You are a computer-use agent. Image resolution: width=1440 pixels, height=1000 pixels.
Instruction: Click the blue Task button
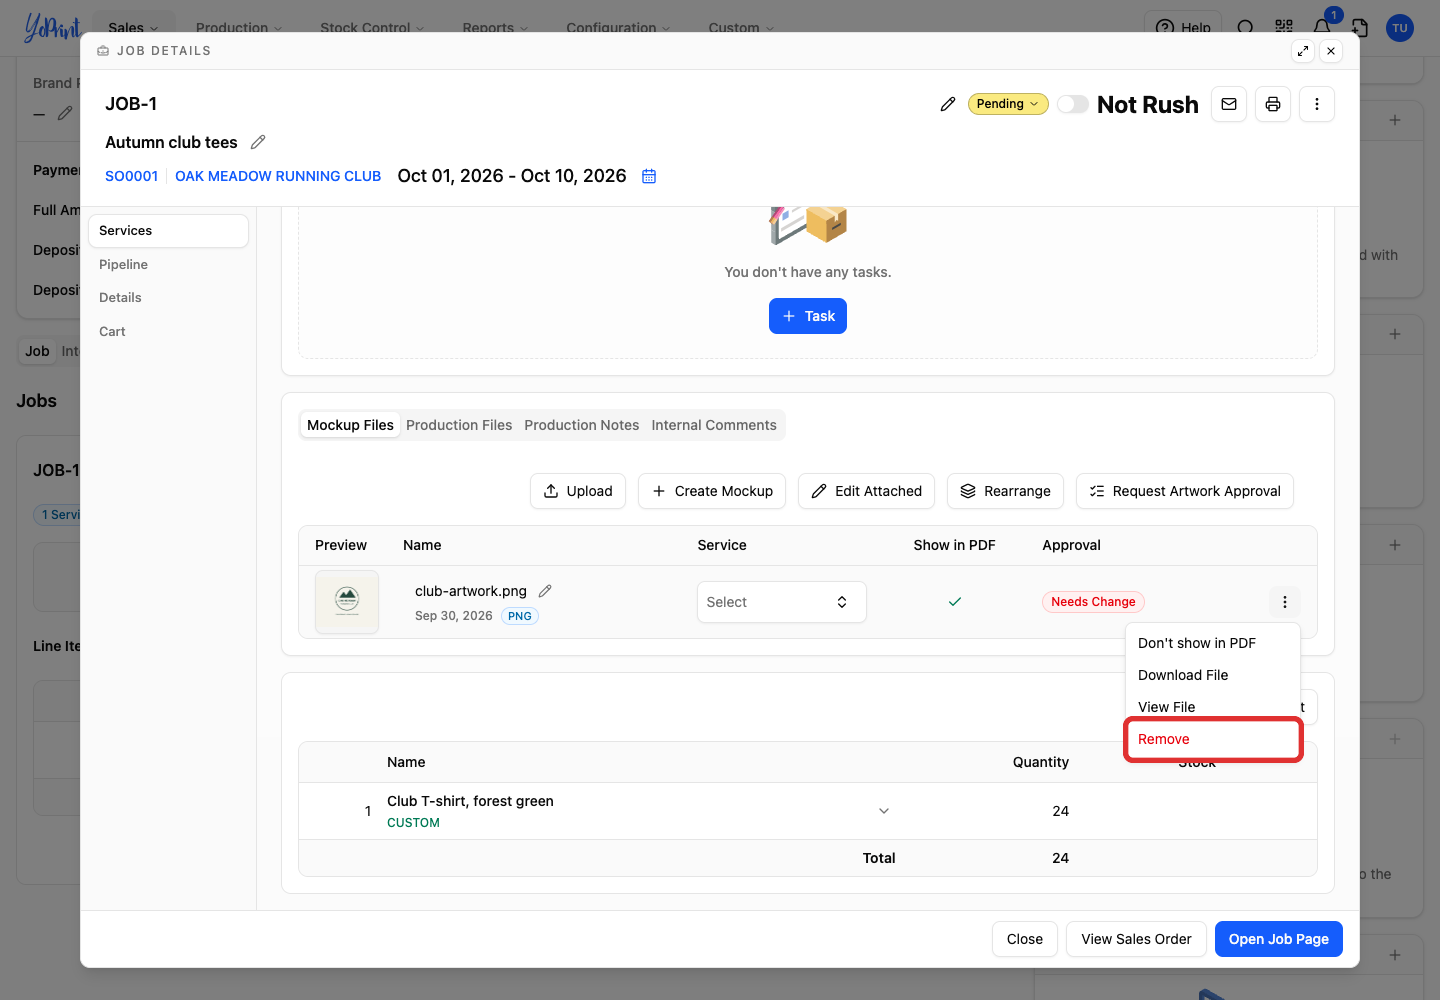pos(808,316)
